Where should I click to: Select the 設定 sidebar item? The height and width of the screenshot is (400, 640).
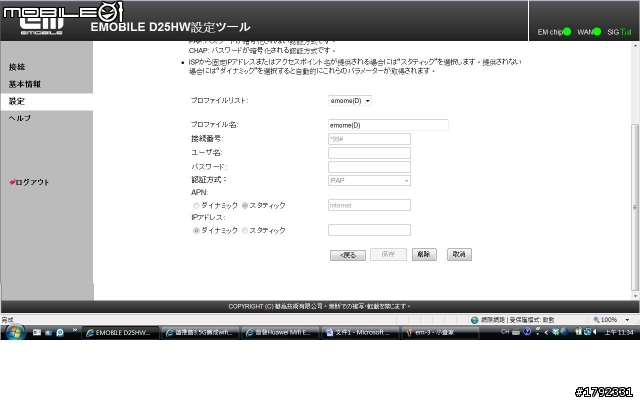click(17, 101)
